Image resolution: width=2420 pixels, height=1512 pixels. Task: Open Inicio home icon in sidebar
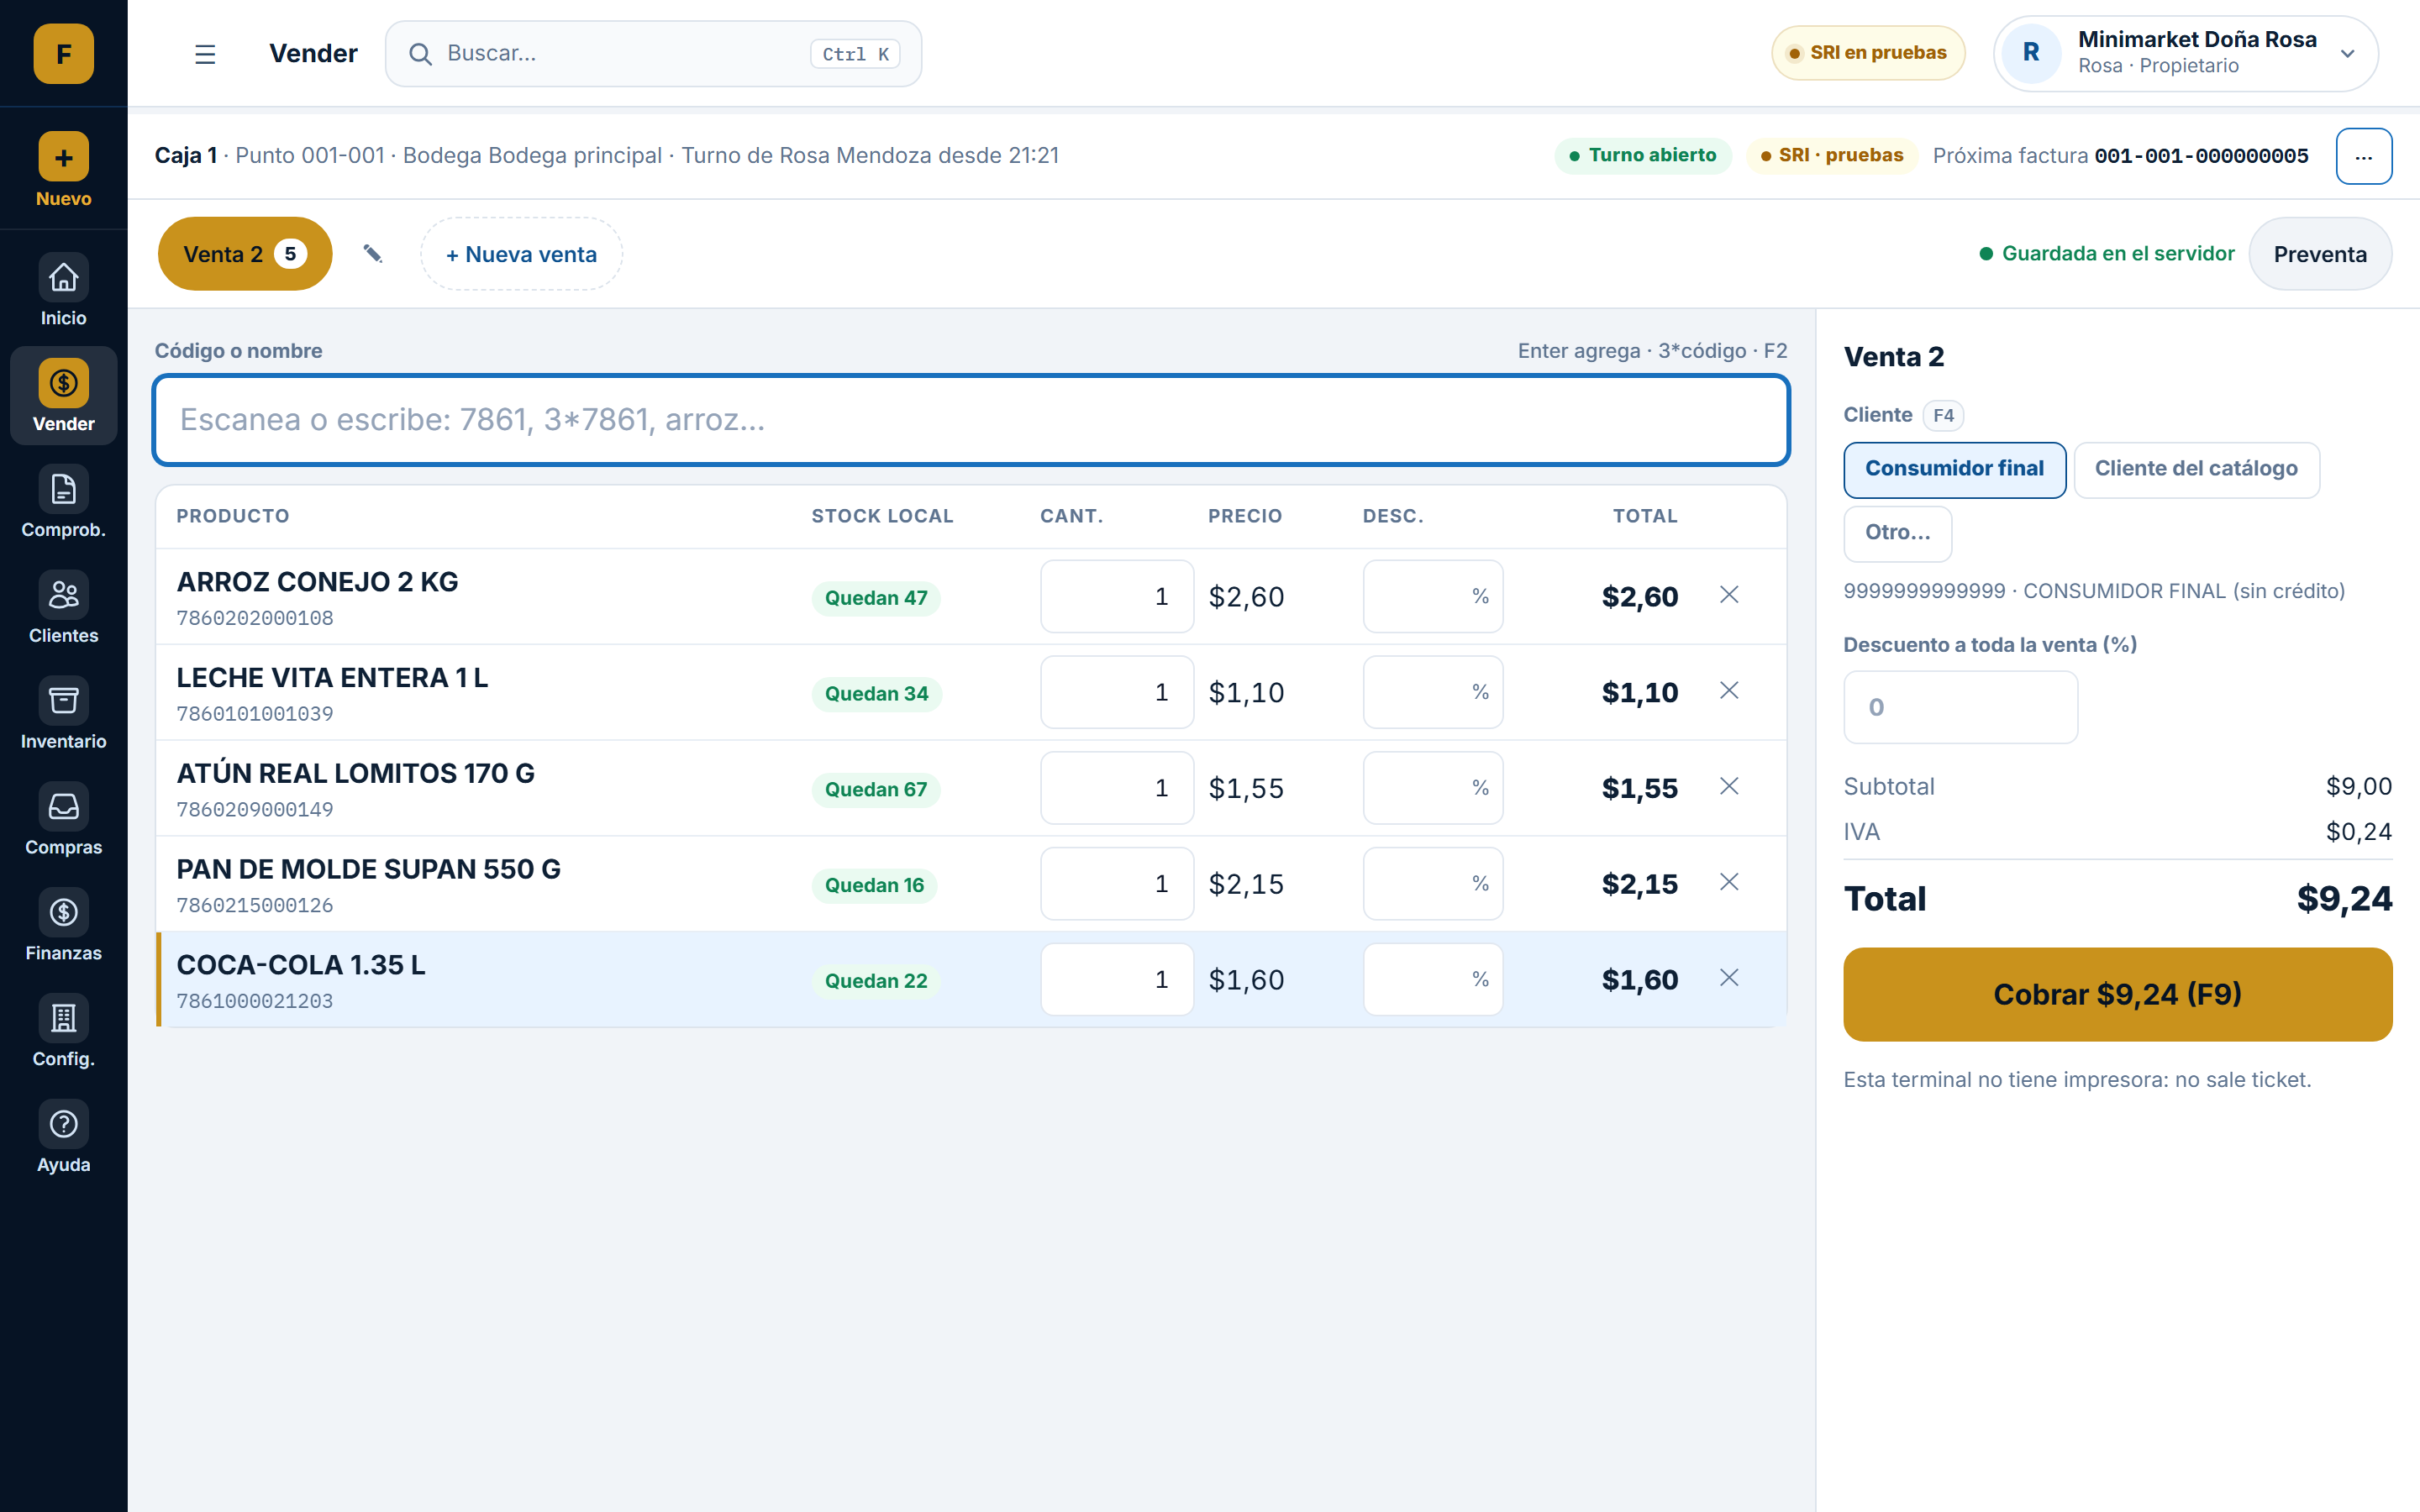[63, 277]
